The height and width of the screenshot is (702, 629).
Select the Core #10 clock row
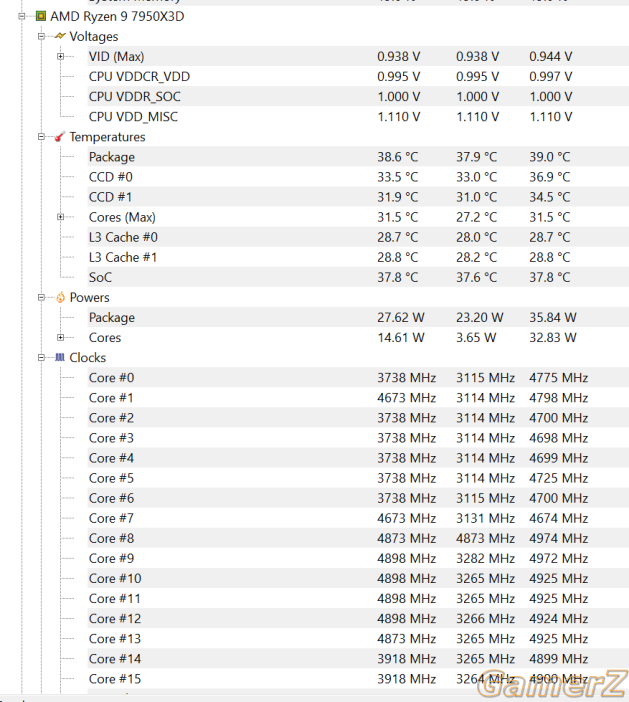point(358,578)
